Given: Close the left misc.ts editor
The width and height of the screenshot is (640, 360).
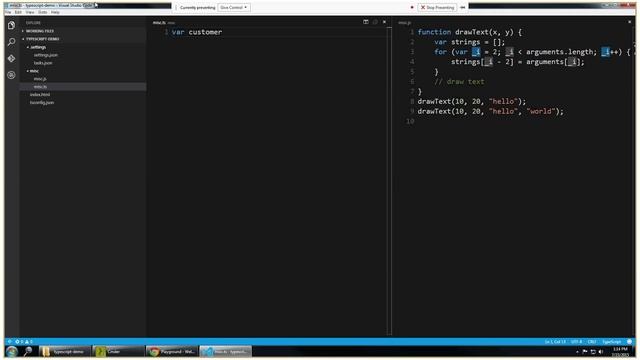Looking at the screenshot, I should click(x=384, y=22).
